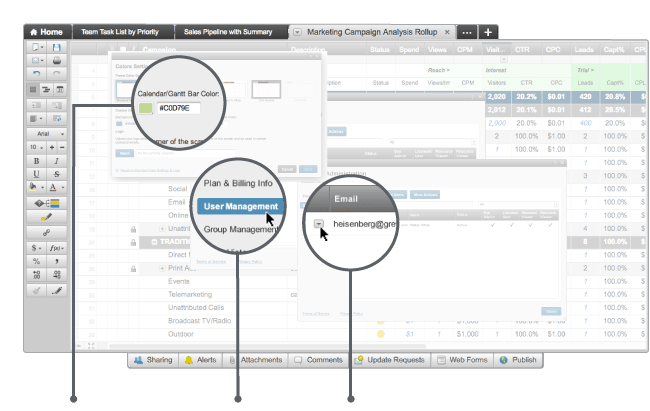This screenshot has width=650, height=411.
Task: Select the Format Painter tool
Action: click(56, 290)
